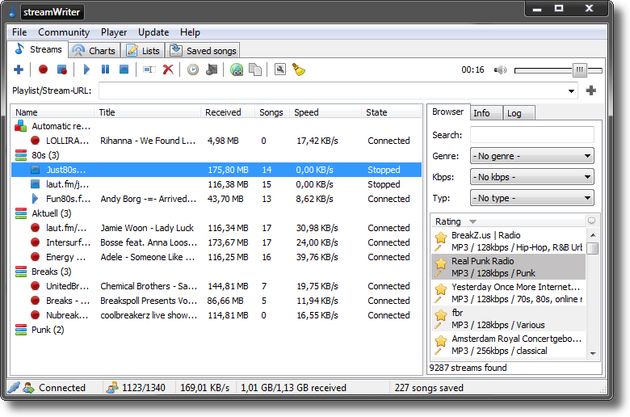
Task: Select Amsterdam Royal Concertgebouw station
Action: coord(509,344)
